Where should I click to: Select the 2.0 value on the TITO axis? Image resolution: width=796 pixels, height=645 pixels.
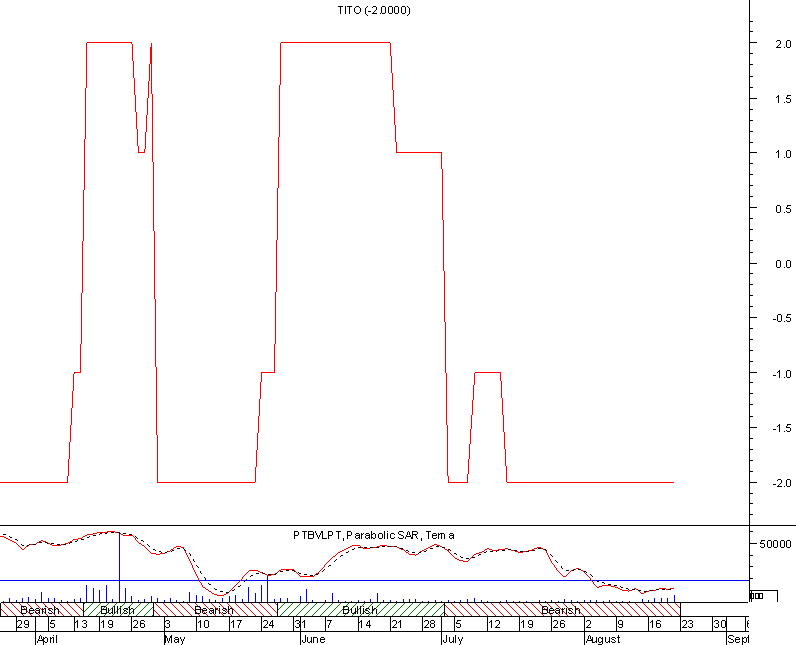(783, 44)
